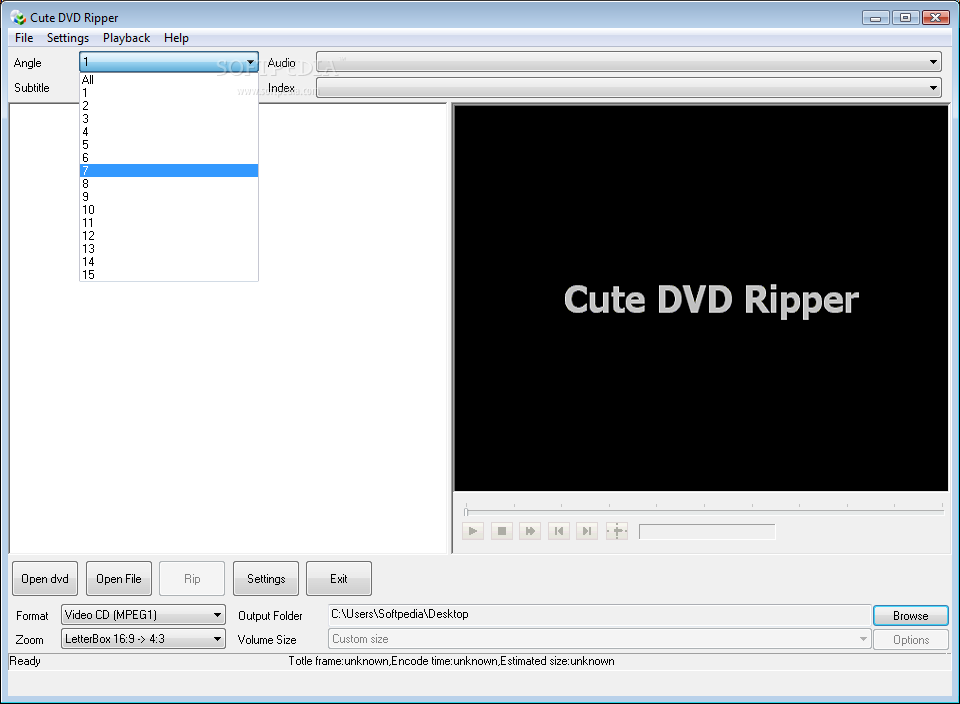Select angle 9 in the list

pos(169,197)
